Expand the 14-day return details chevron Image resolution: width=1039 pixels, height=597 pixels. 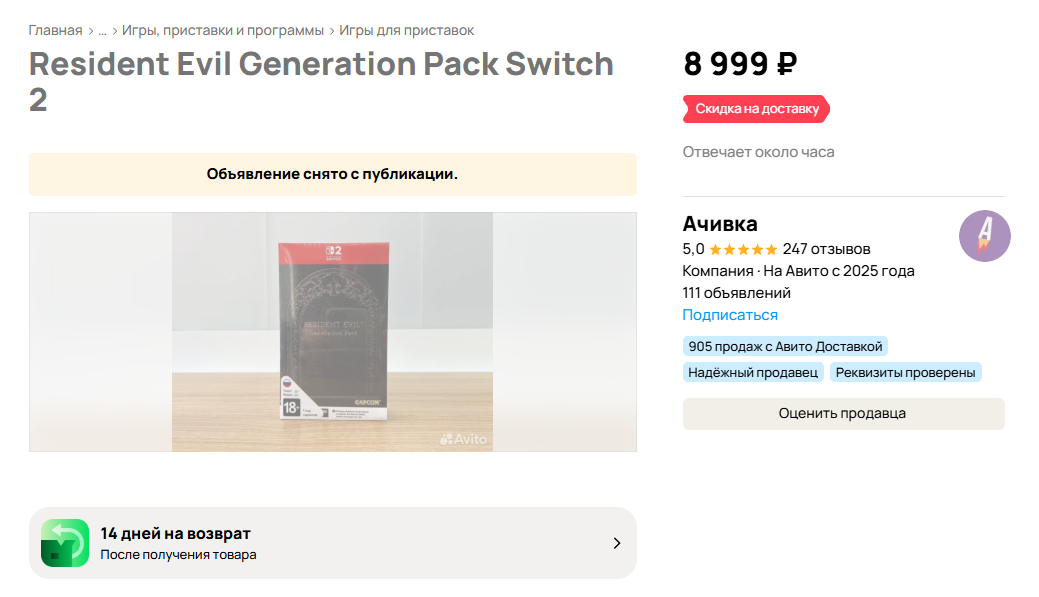[x=616, y=543]
